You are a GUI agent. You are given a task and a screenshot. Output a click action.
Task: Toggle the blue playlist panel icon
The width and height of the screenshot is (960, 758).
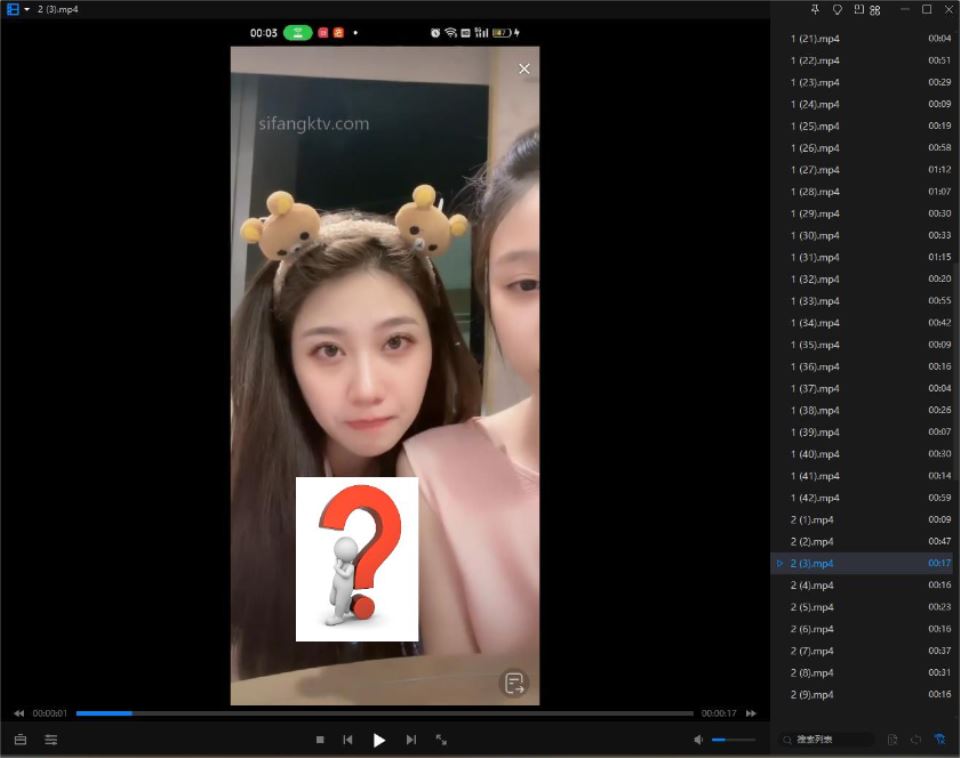[940, 740]
